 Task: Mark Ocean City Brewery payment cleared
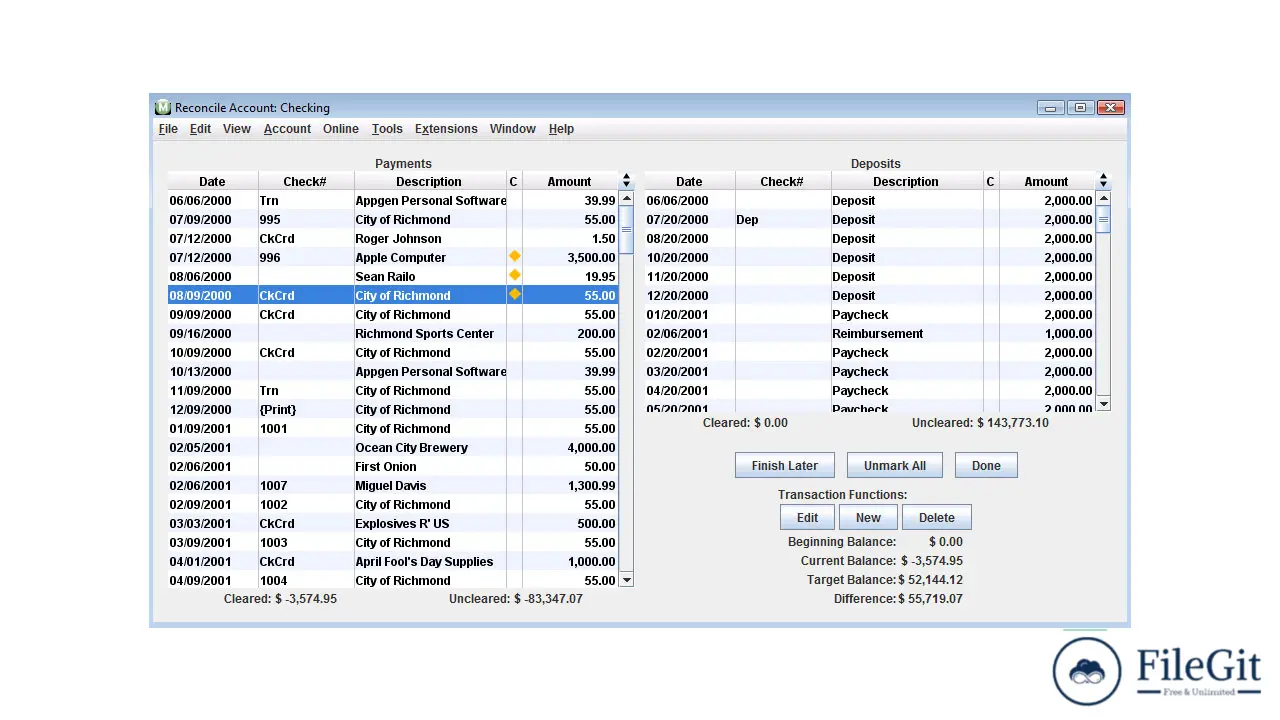[x=514, y=447]
